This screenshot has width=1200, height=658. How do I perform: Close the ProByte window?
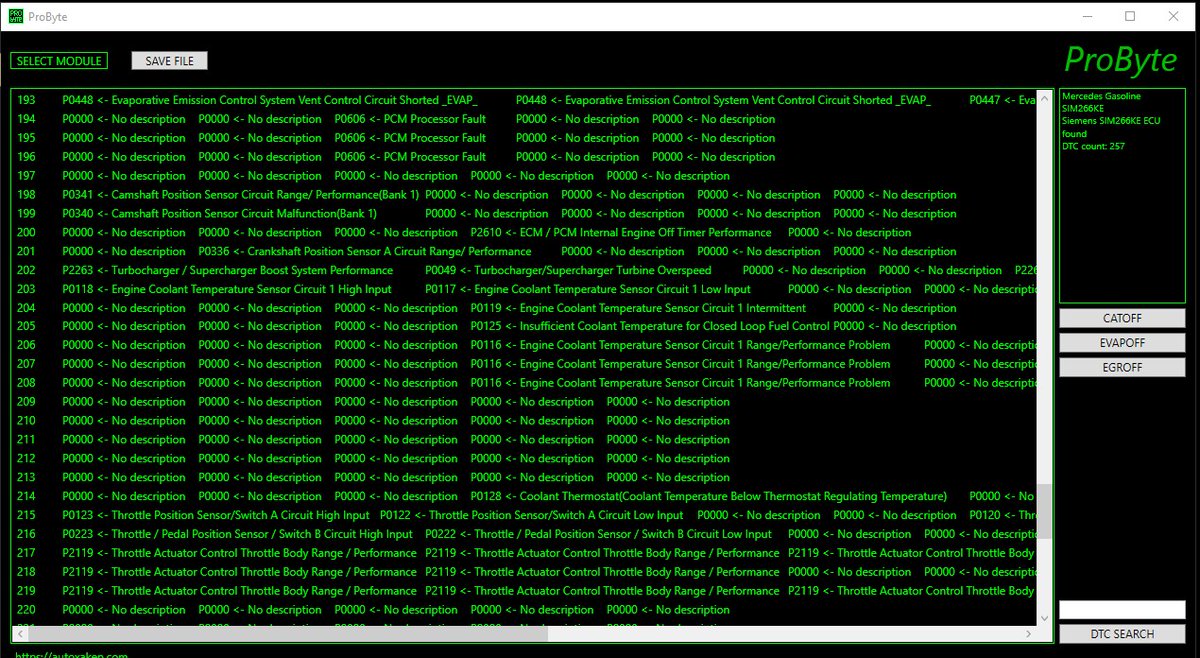click(1176, 16)
